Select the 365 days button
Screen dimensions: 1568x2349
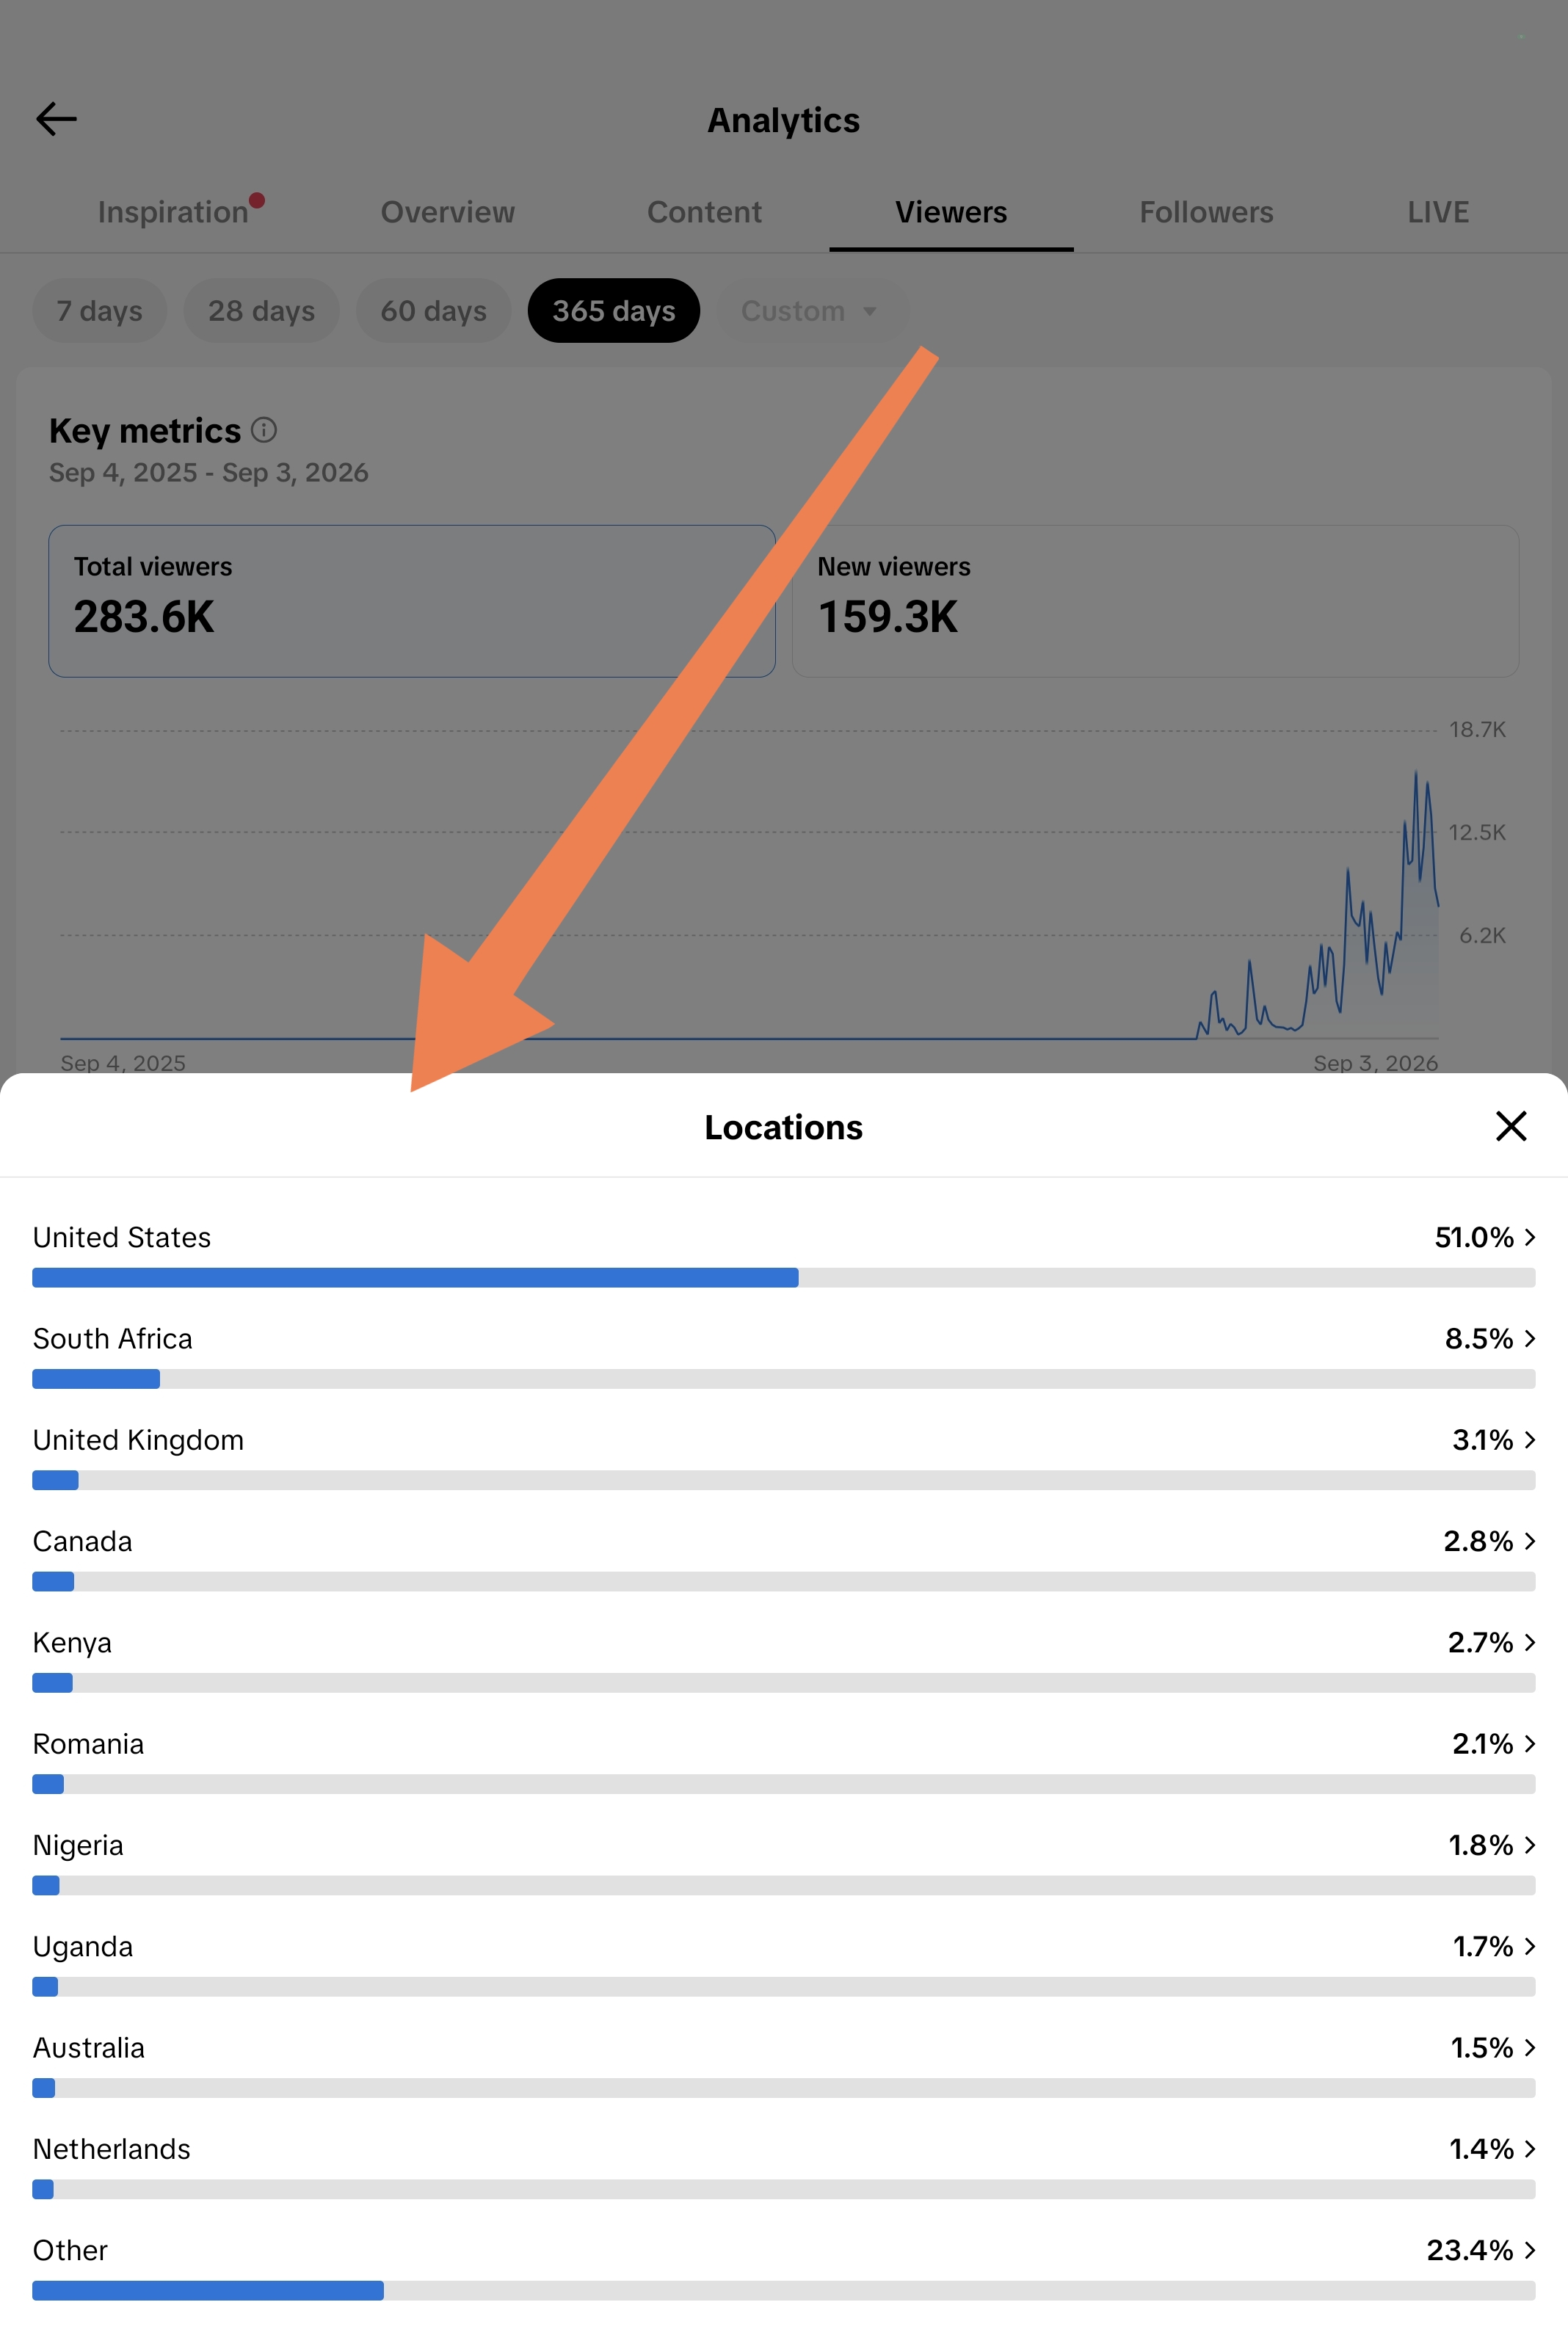[614, 311]
